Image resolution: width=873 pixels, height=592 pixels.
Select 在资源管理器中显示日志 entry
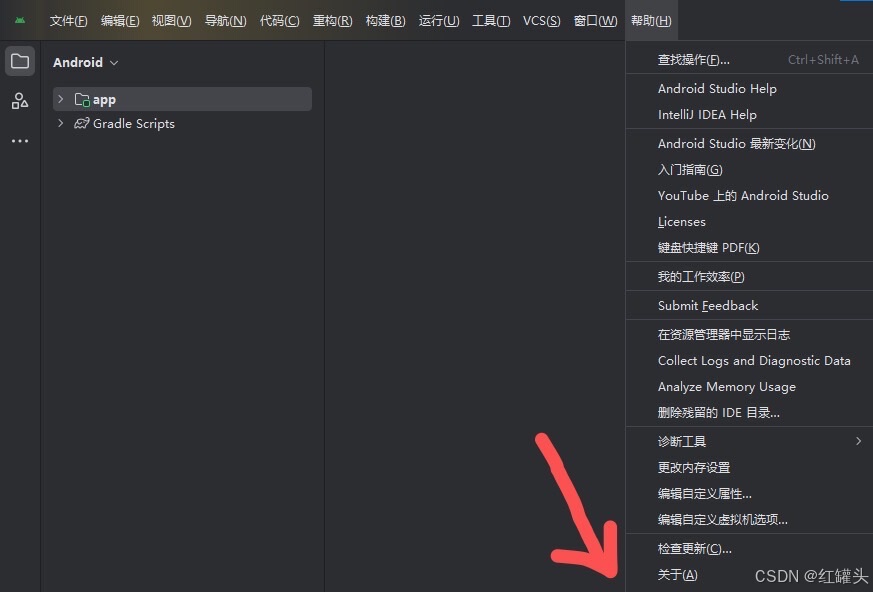coord(749,335)
